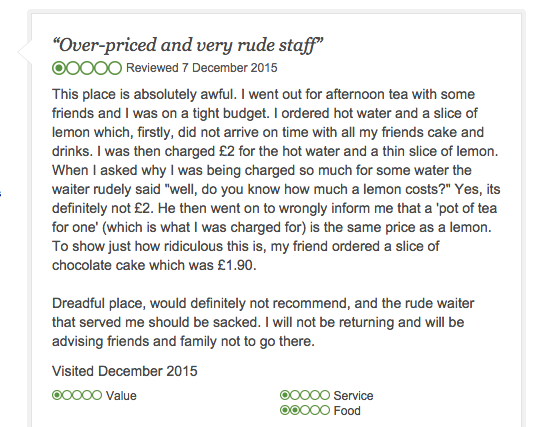This screenshot has height=427, width=536.
Task: Click the second filled Food rating bubble
Action: [x=295, y=410]
